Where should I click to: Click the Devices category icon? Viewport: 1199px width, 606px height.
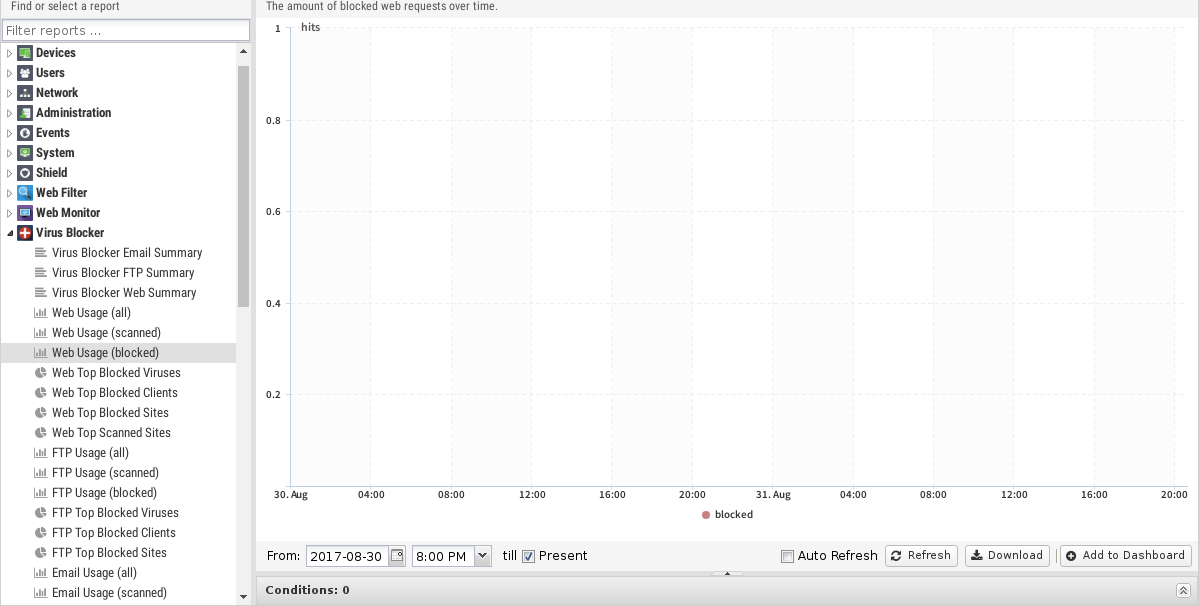[24, 53]
